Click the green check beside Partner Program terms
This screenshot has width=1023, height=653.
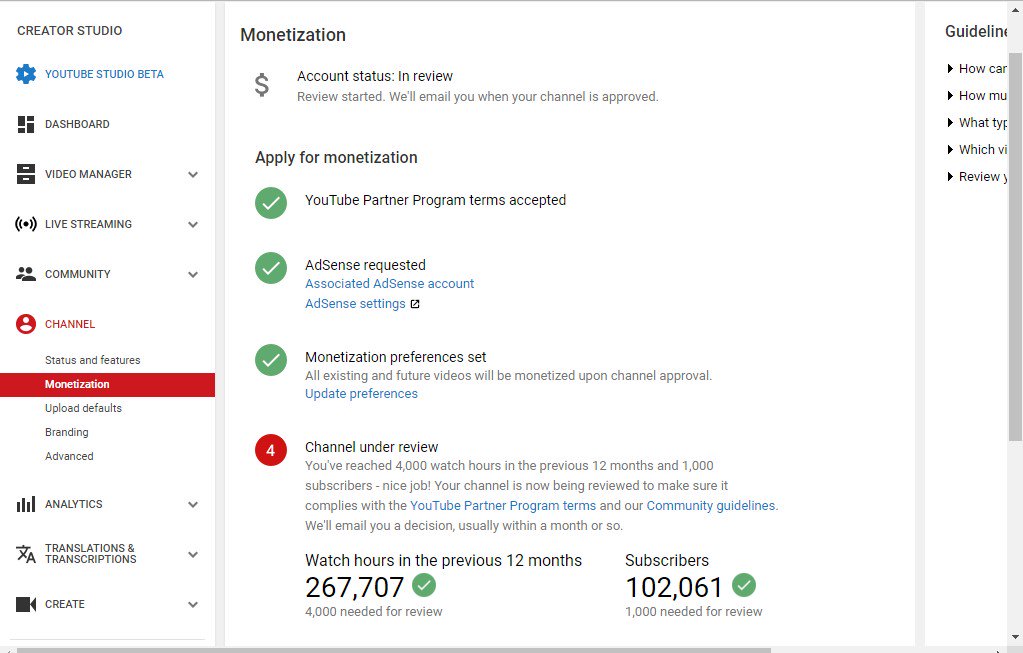click(271, 203)
